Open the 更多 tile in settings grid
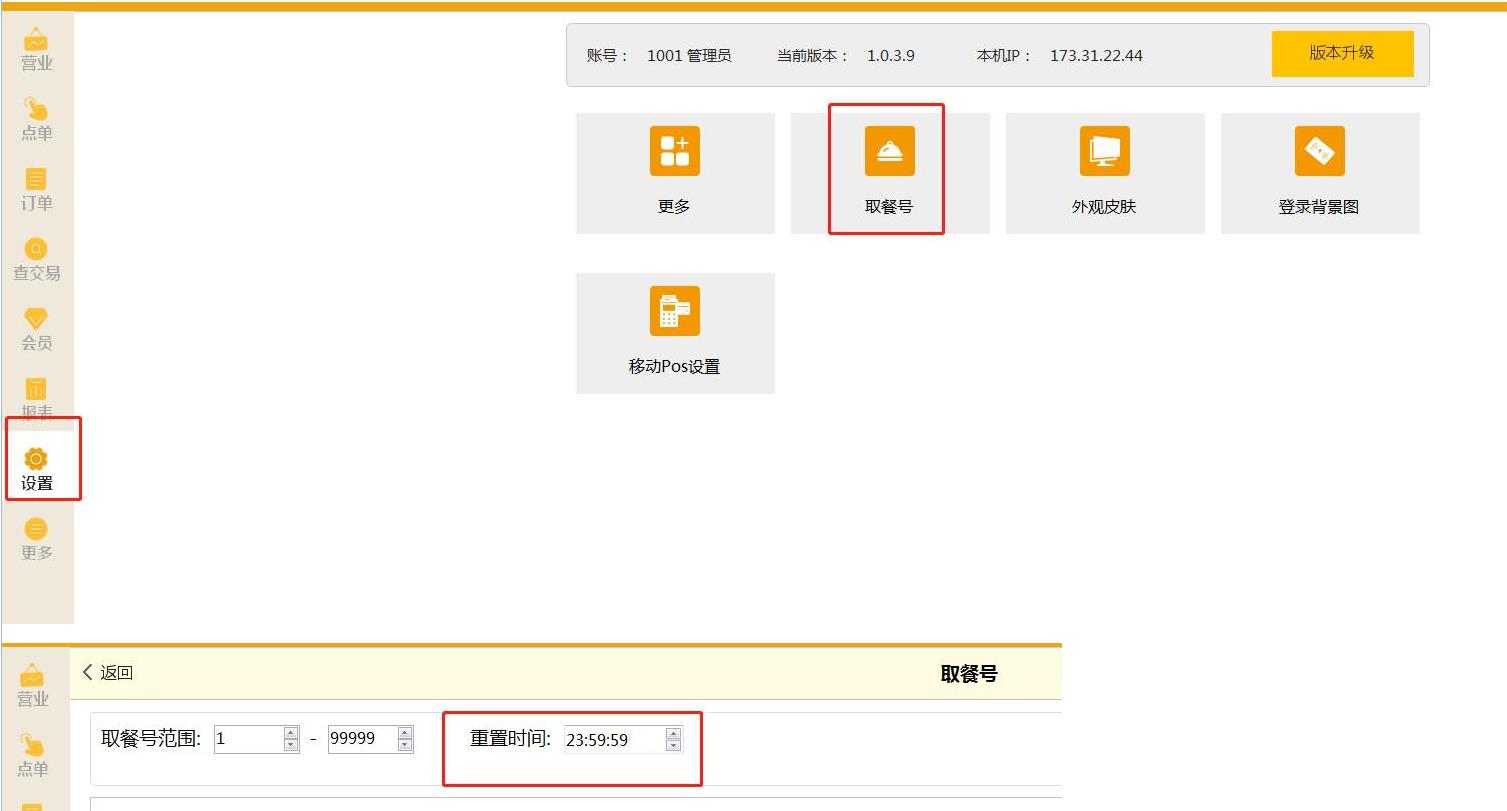The image size is (1507, 811). coord(675,172)
